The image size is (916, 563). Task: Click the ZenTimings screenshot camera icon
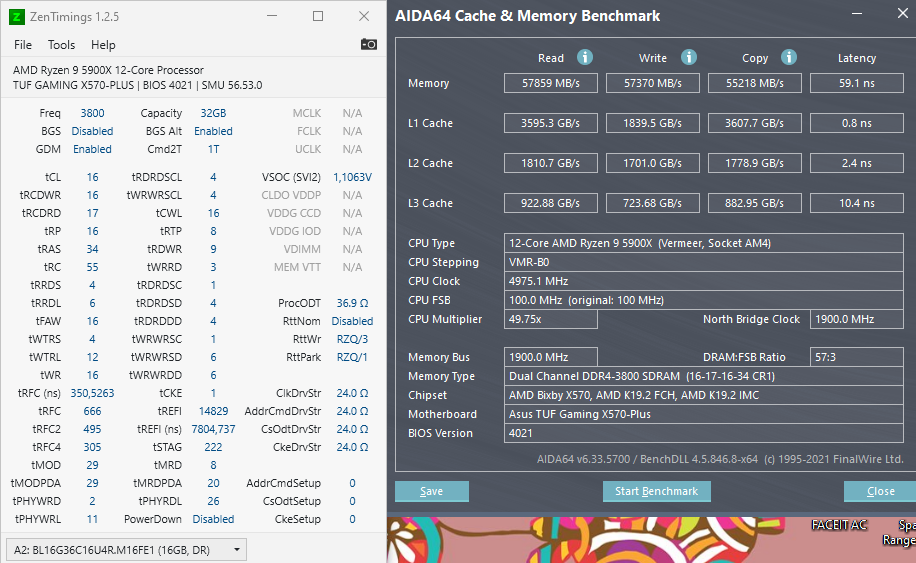pos(369,44)
